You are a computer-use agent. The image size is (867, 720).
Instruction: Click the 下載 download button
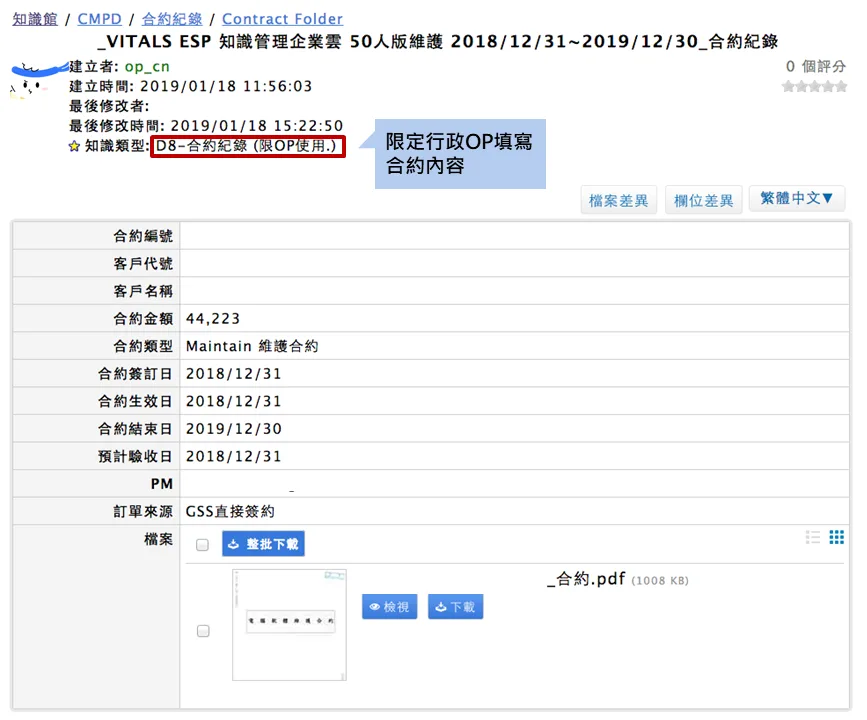[x=456, y=607]
